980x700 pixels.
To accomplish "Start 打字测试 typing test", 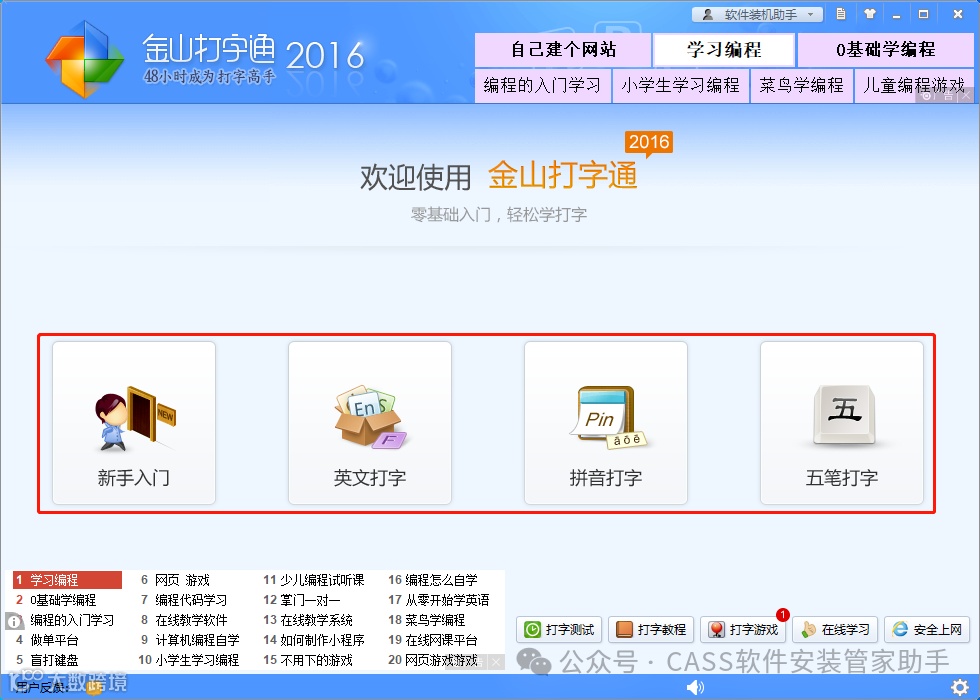I will [559, 629].
